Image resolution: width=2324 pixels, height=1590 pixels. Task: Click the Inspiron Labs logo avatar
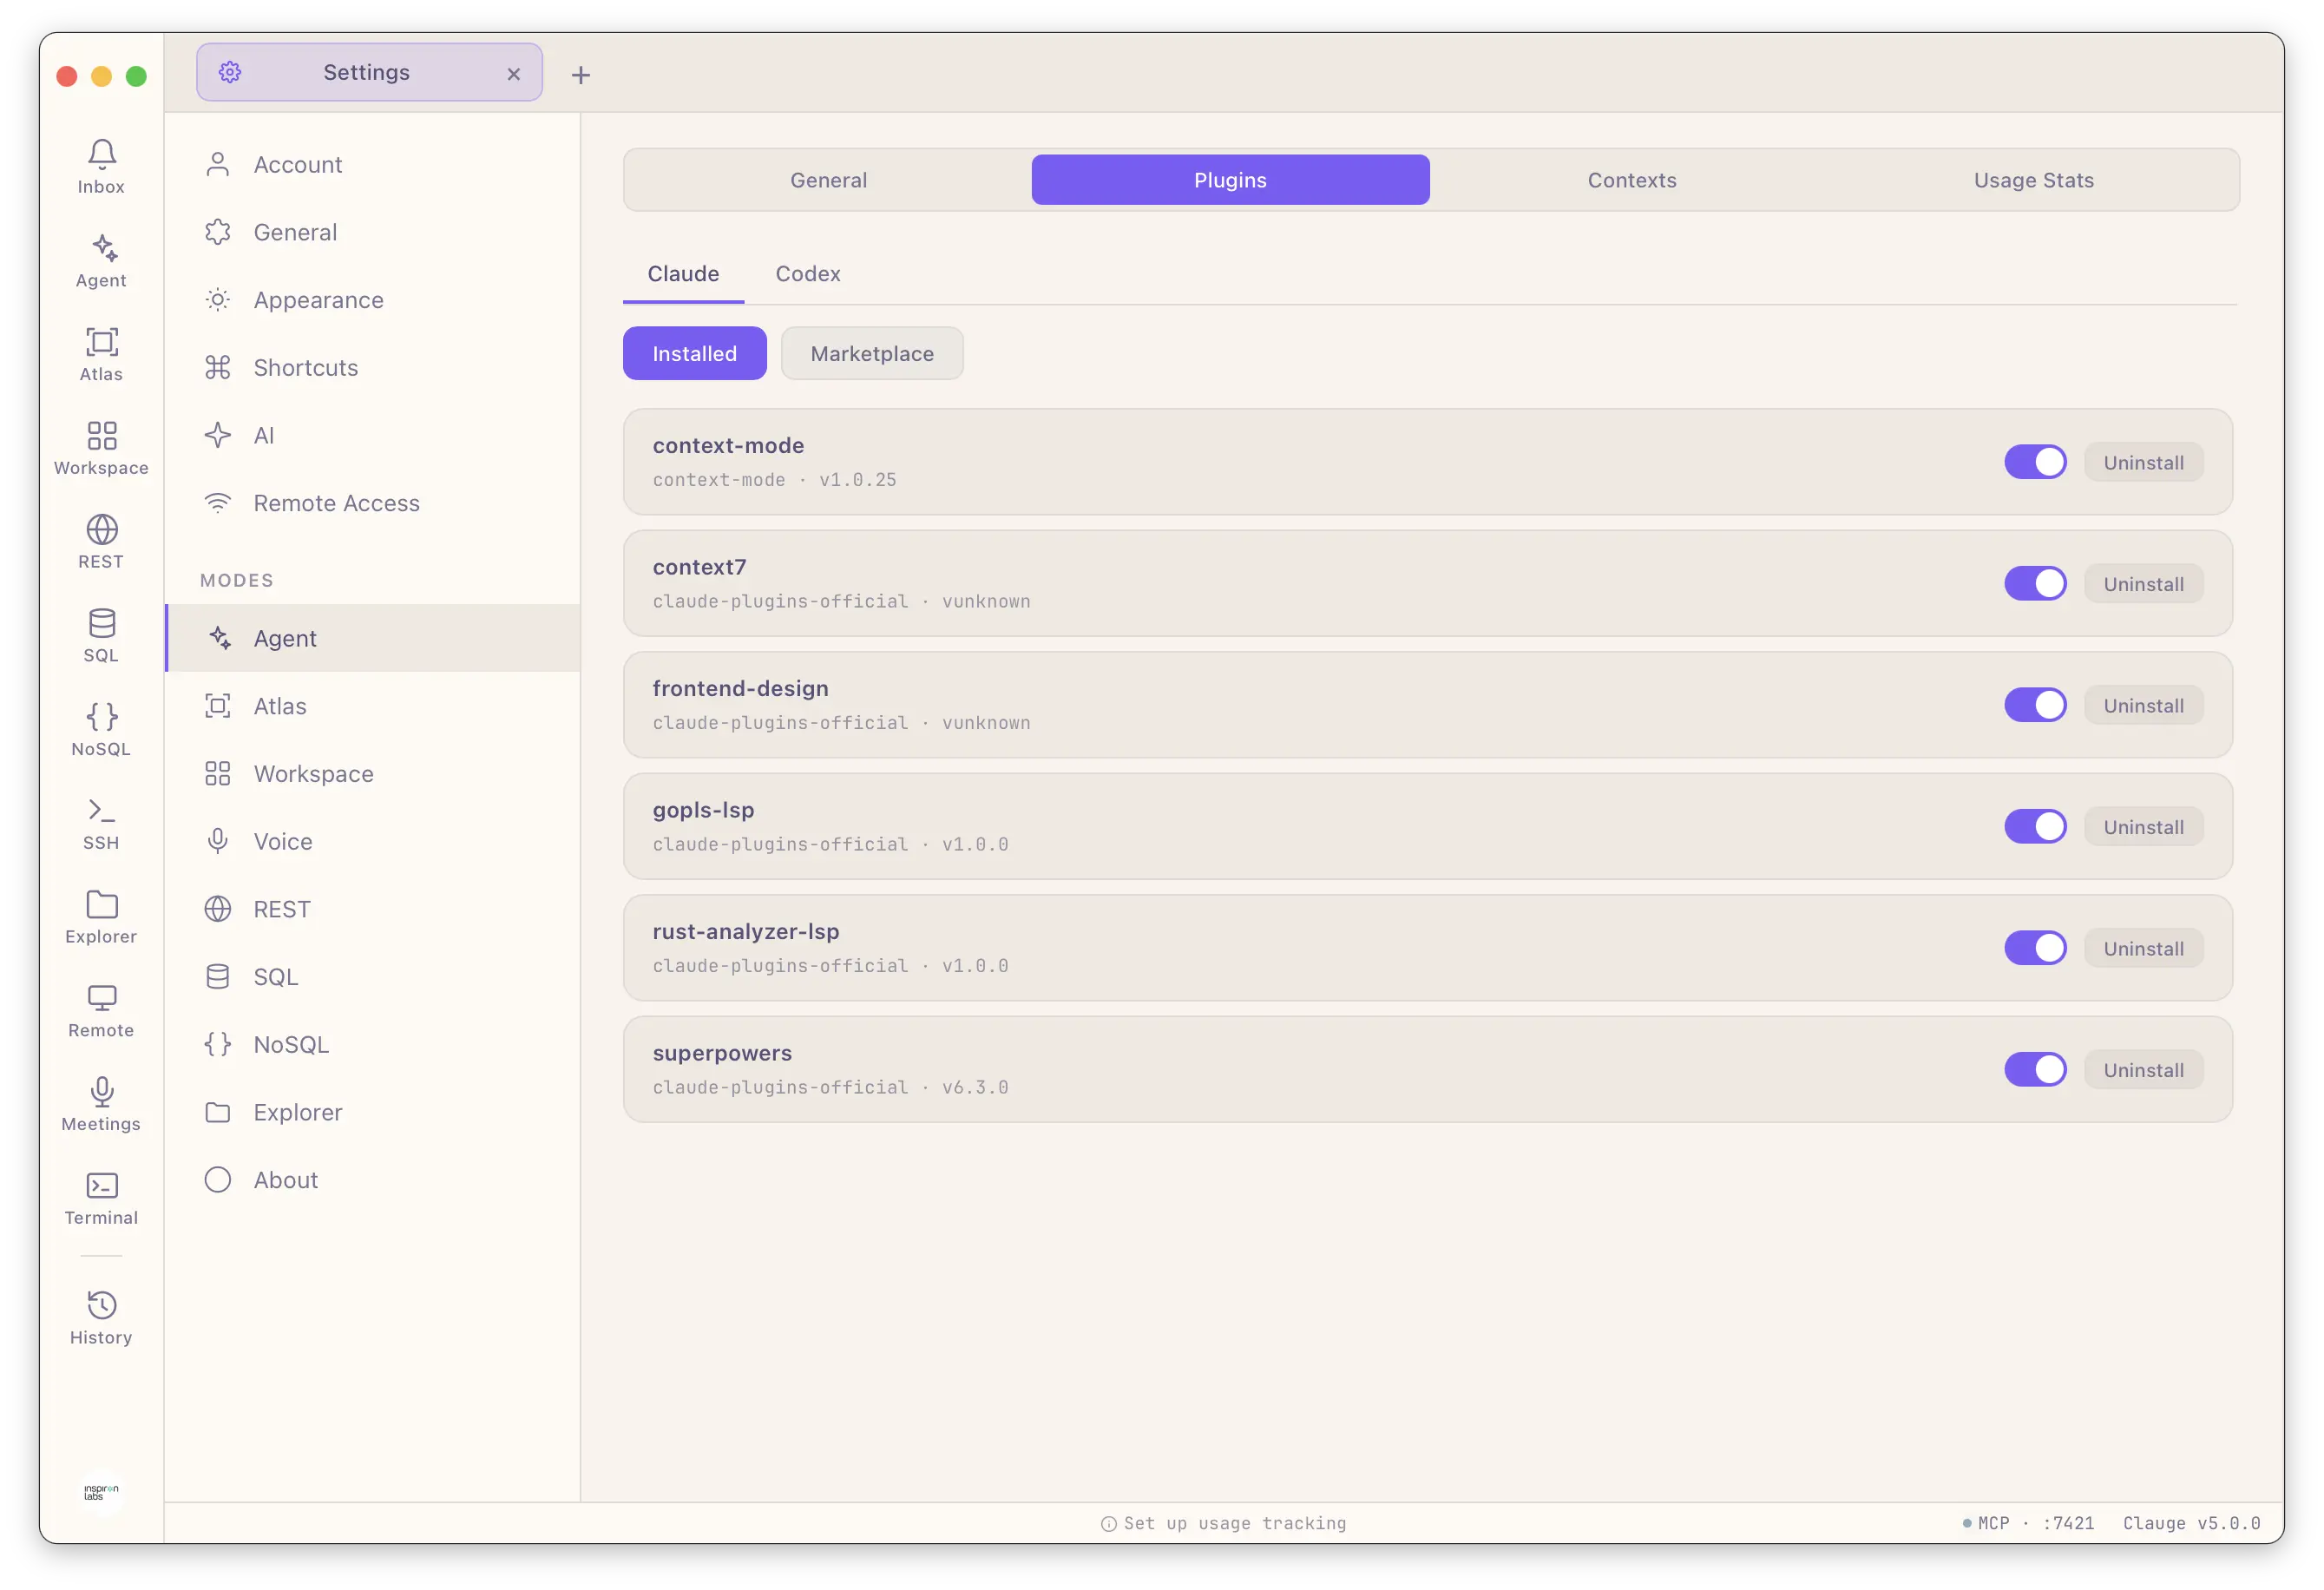click(101, 1492)
